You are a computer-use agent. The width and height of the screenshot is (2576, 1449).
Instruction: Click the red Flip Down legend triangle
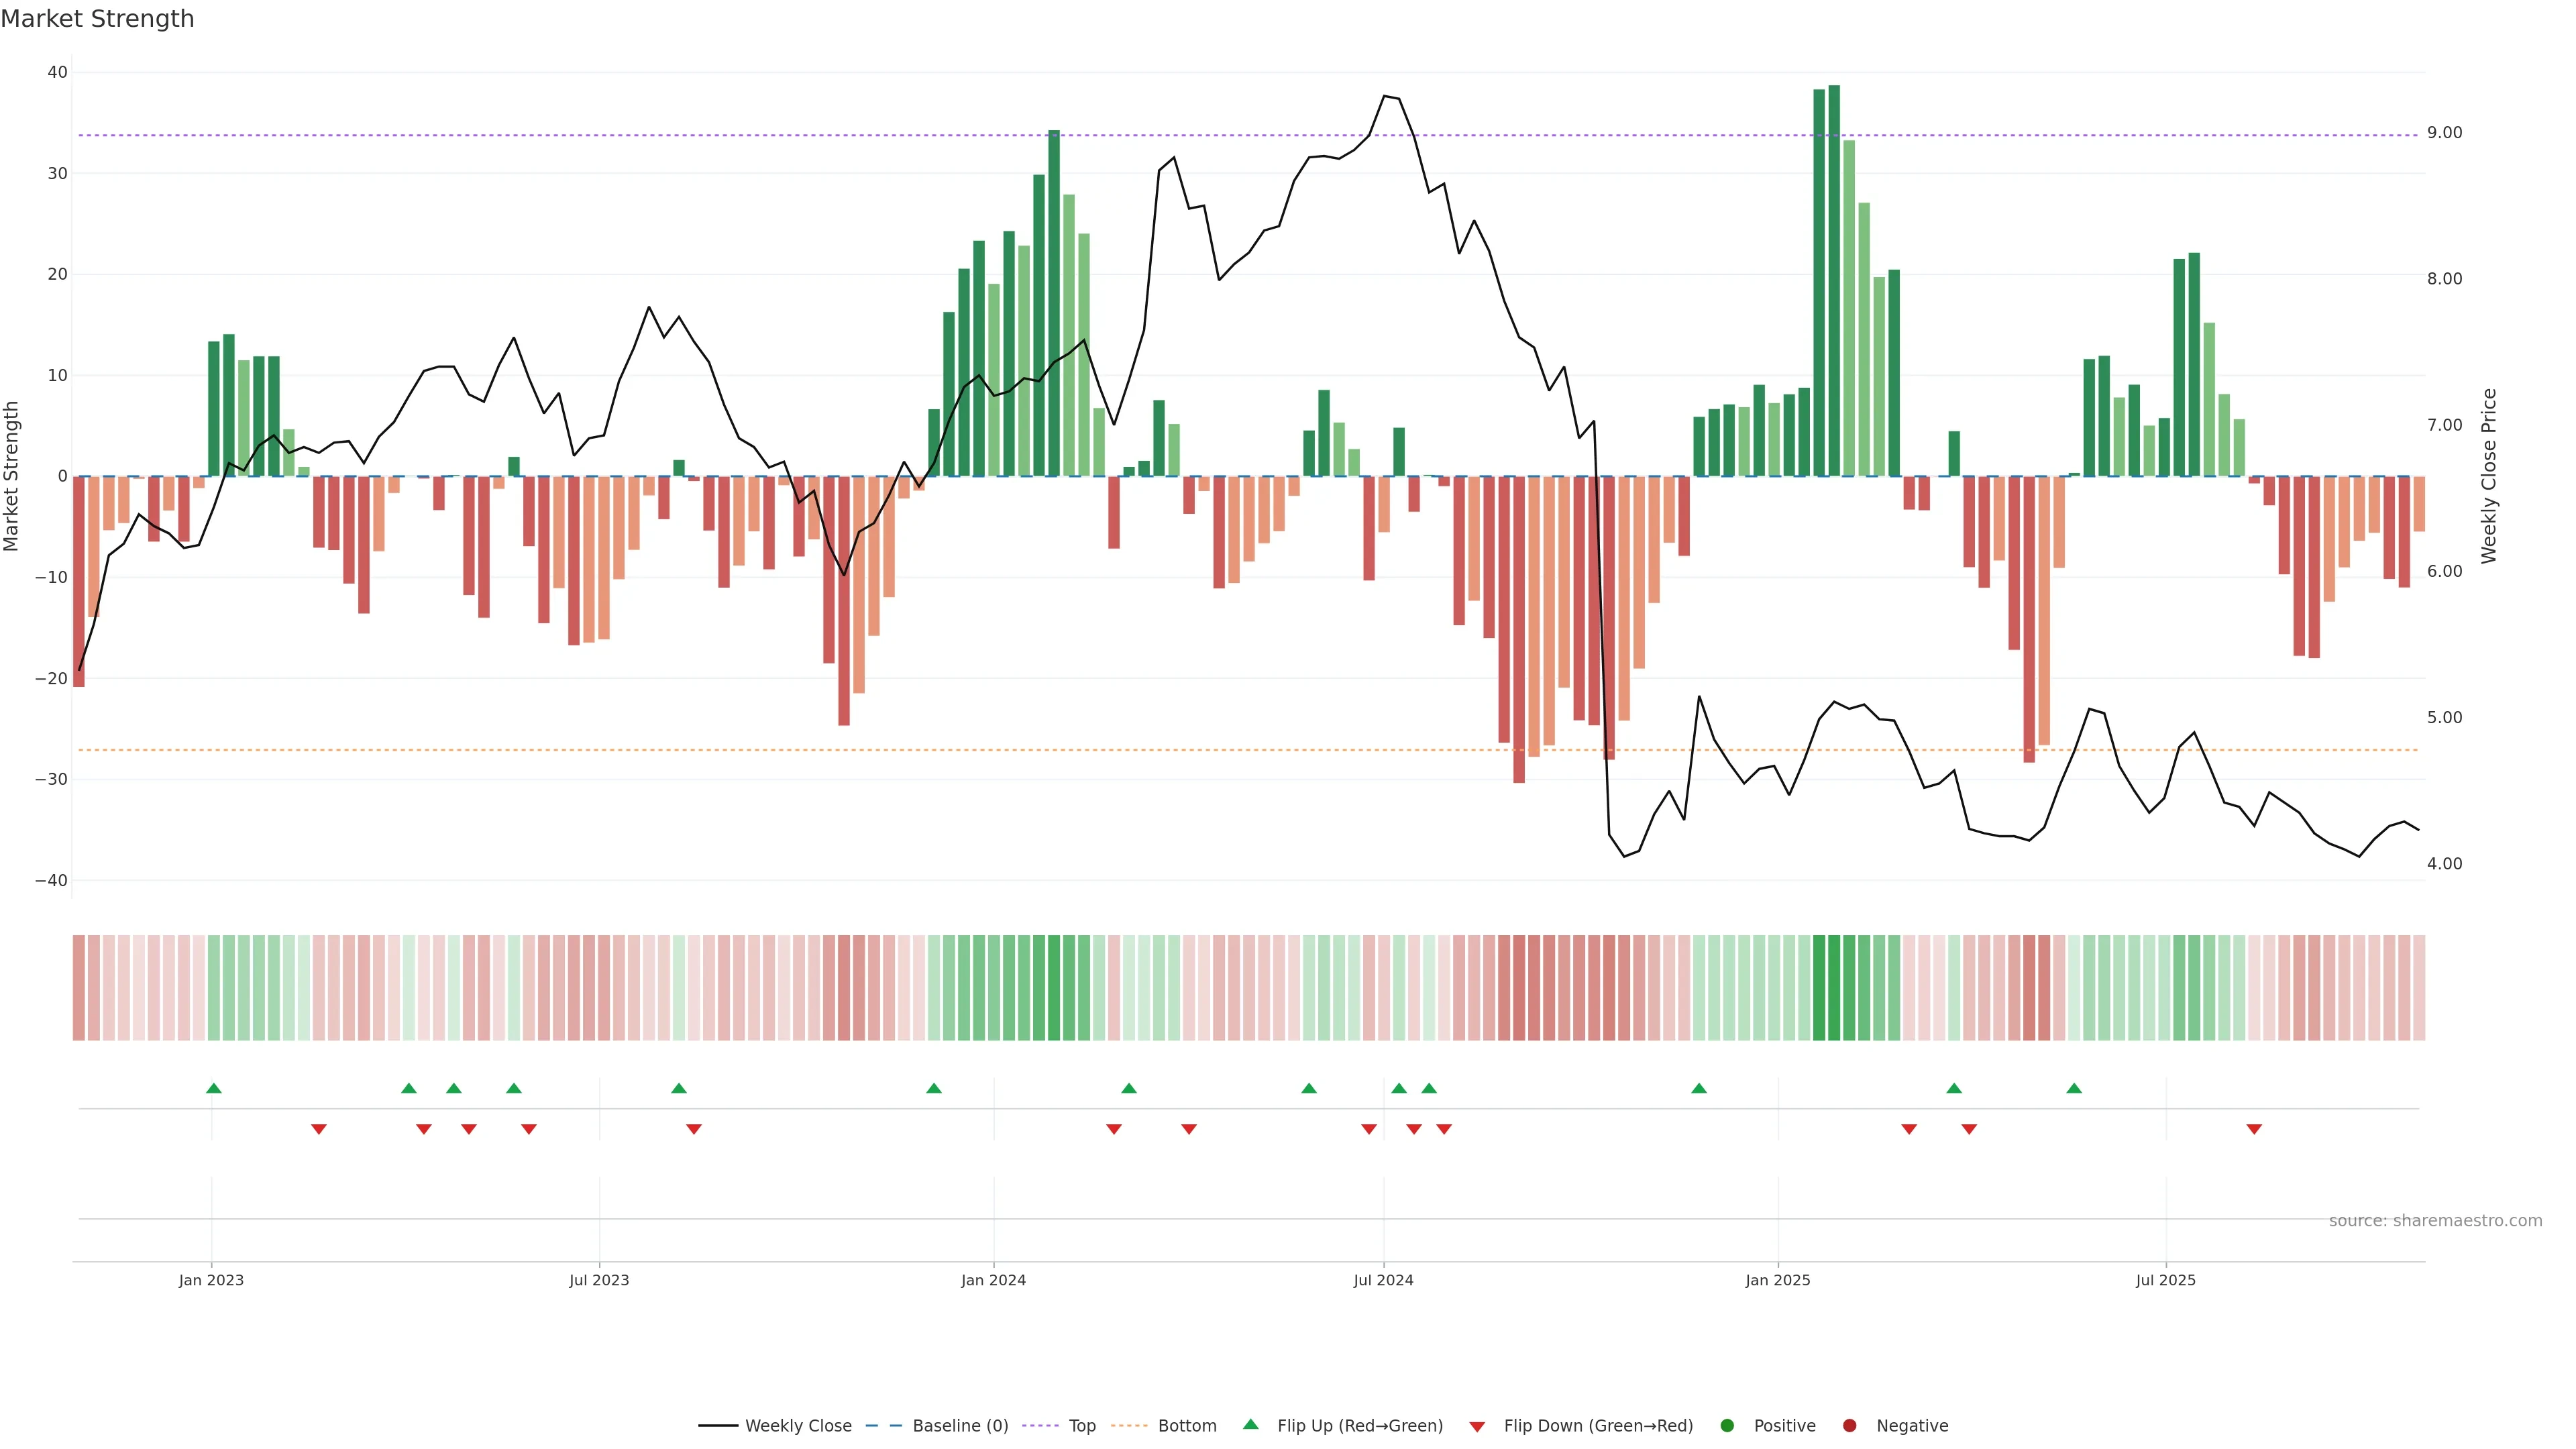pyautogui.click(x=1477, y=1426)
